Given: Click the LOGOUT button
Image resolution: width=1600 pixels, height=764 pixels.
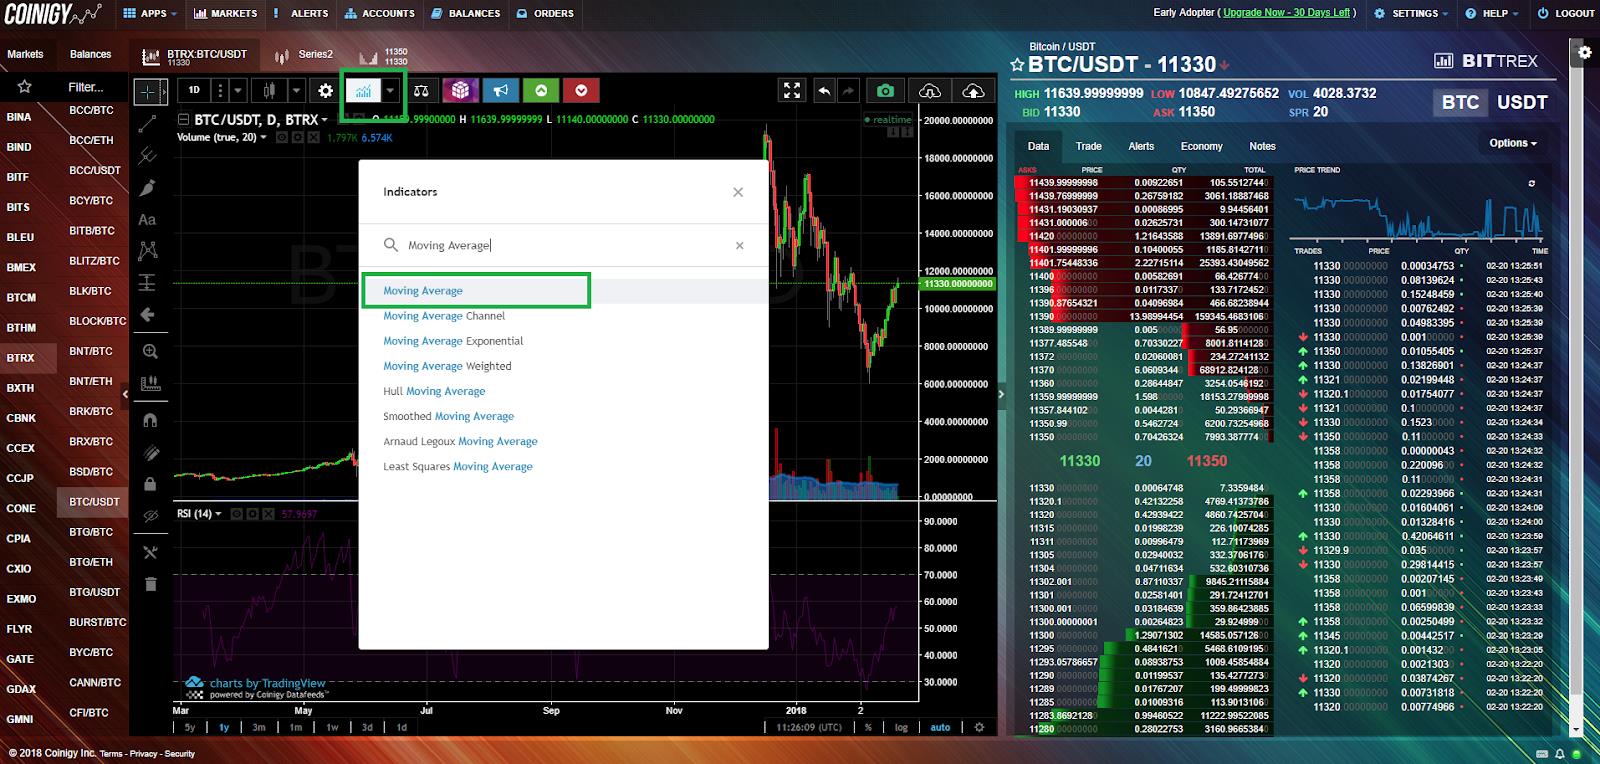Looking at the screenshot, I should pyautogui.click(x=1566, y=13).
